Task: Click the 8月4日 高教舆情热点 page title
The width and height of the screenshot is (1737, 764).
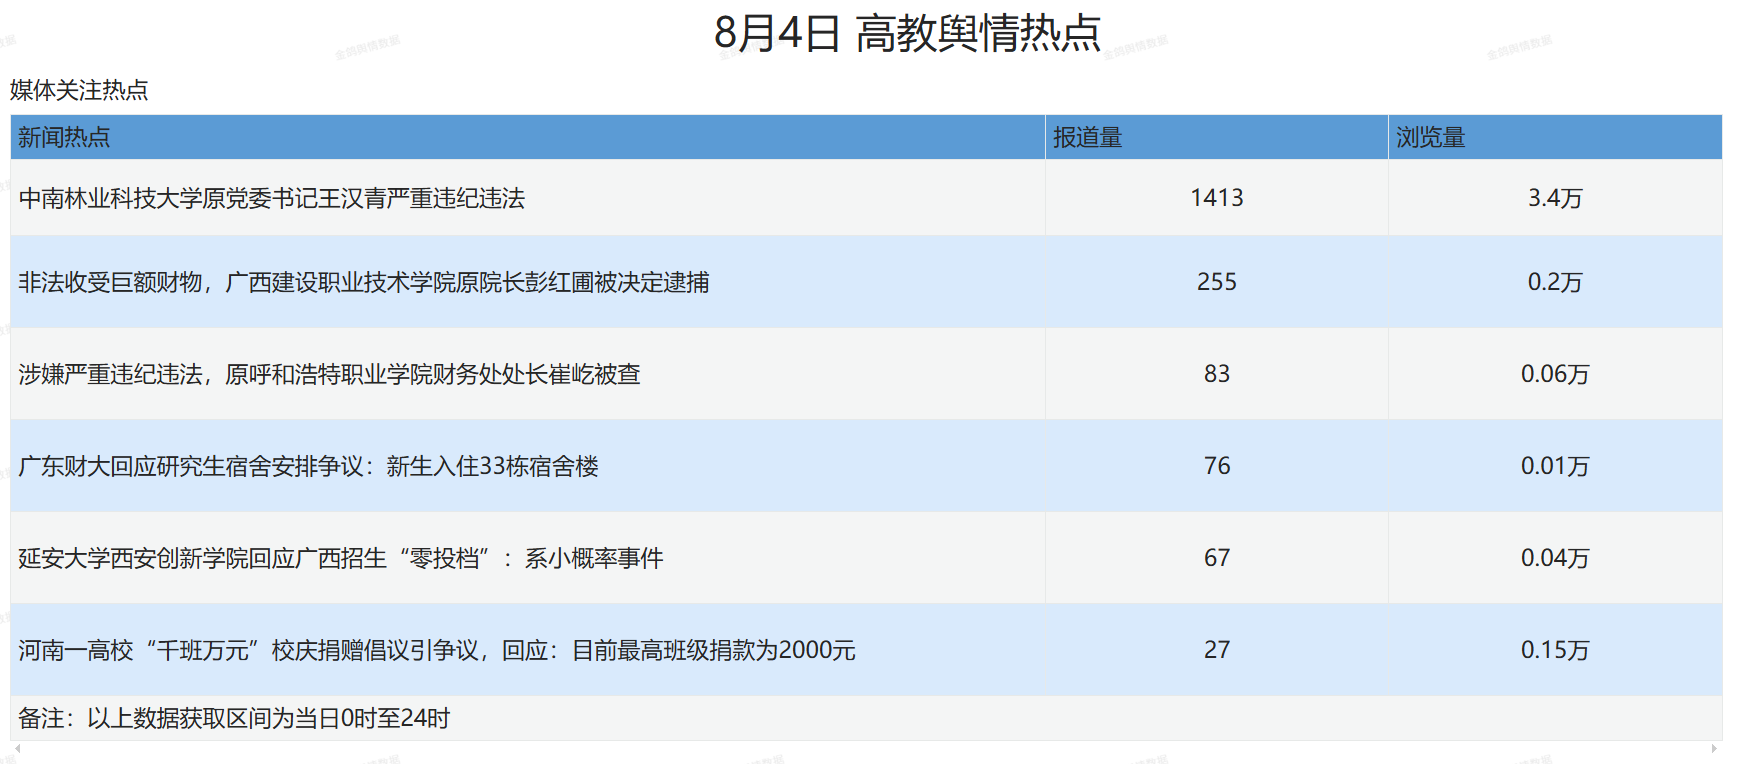Action: click(x=907, y=33)
